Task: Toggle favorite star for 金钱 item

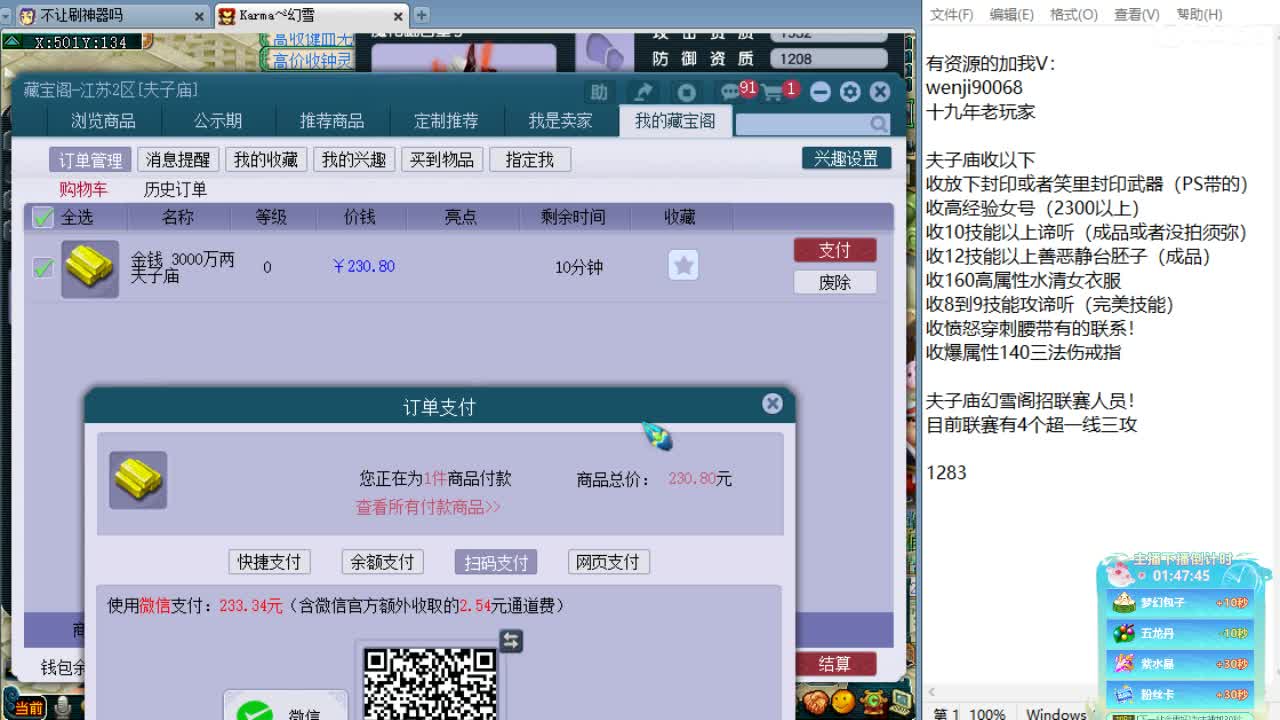Action: pos(683,265)
